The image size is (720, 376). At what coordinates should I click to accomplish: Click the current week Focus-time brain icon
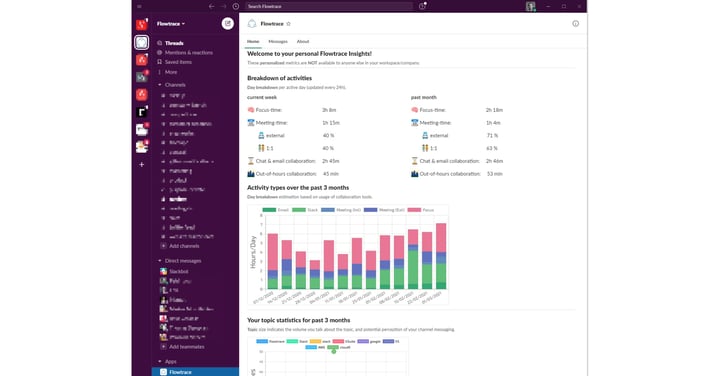(251, 110)
